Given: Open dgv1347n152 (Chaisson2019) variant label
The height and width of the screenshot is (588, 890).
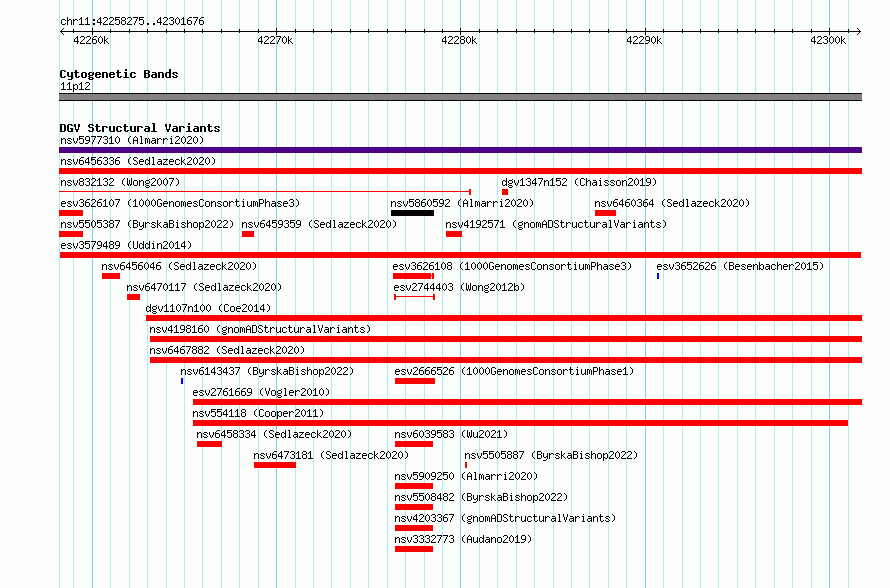Looking at the screenshot, I should pos(579,182).
